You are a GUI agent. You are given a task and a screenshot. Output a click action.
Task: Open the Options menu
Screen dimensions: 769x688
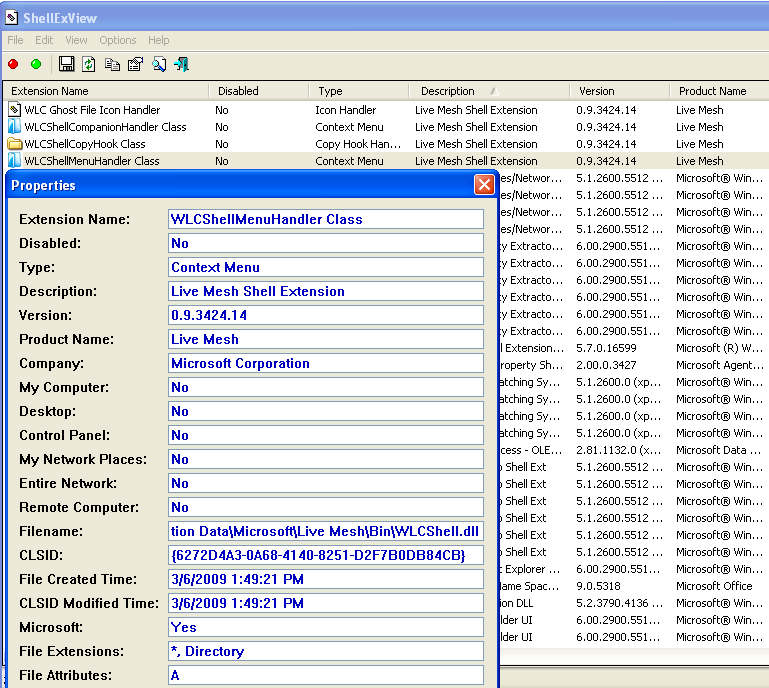click(118, 40)
